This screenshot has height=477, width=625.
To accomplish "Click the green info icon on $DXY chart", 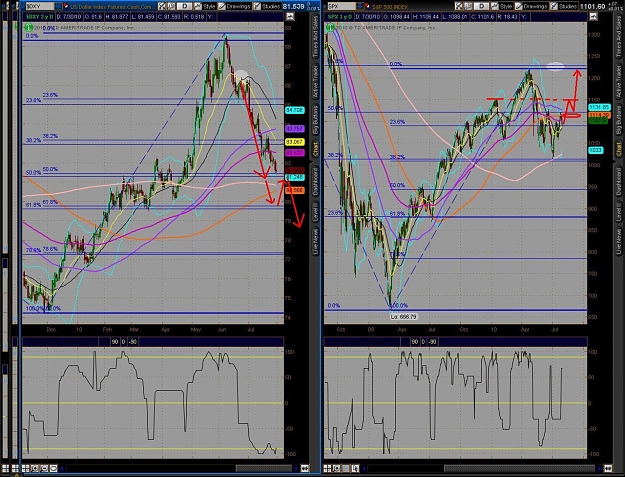I will (x=28, y=27).
